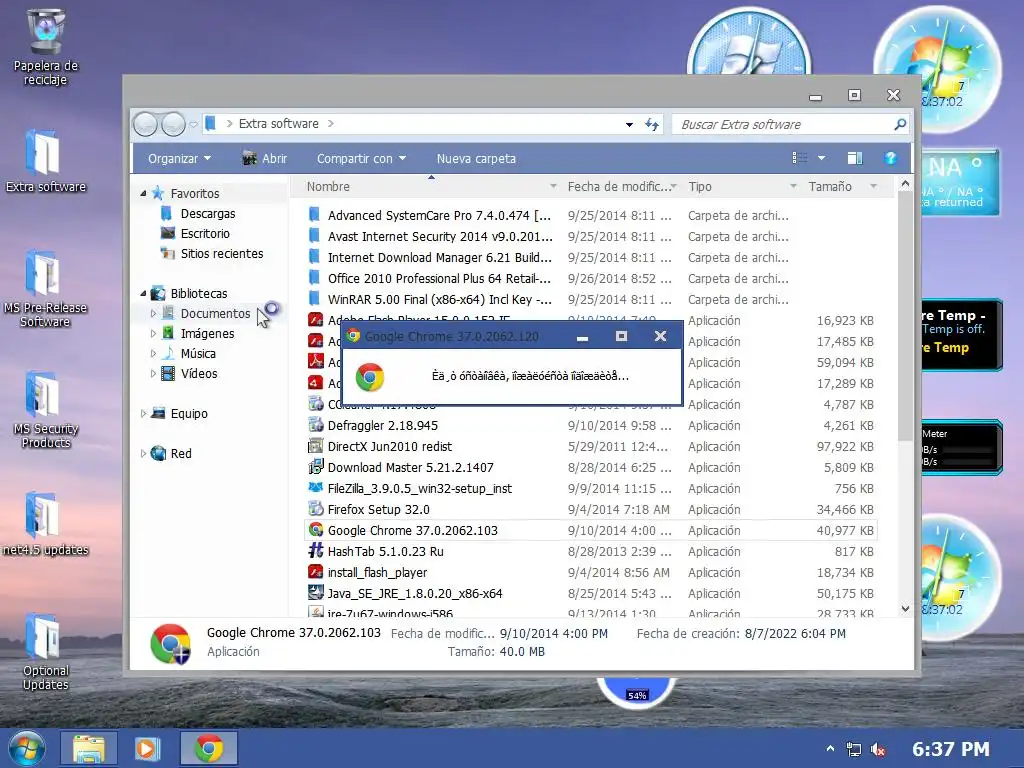
Task: Open the Tamaño column filter dropdown arrow
Action: click(873, 187)
